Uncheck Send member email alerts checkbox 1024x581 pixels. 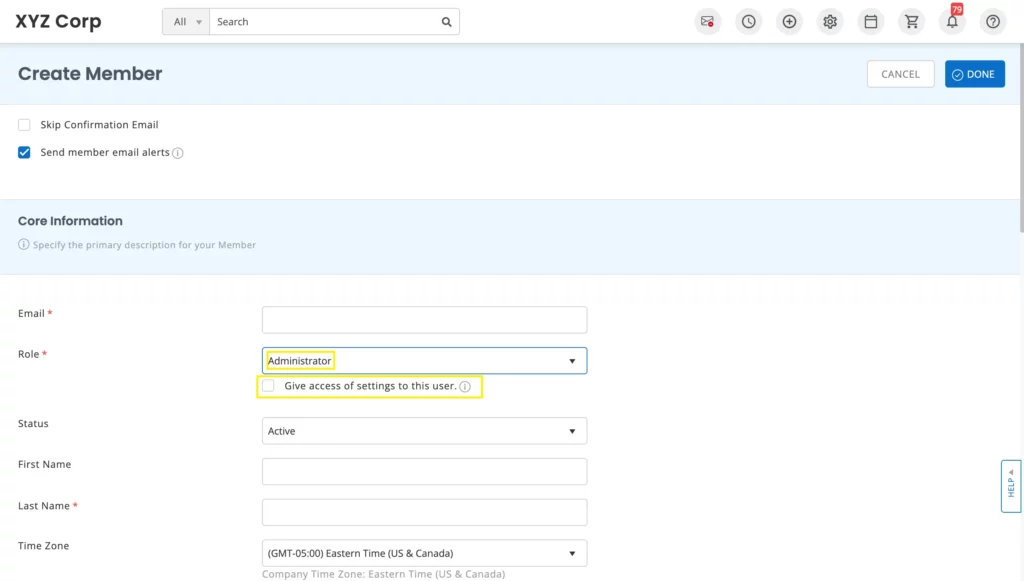(24, 153)
